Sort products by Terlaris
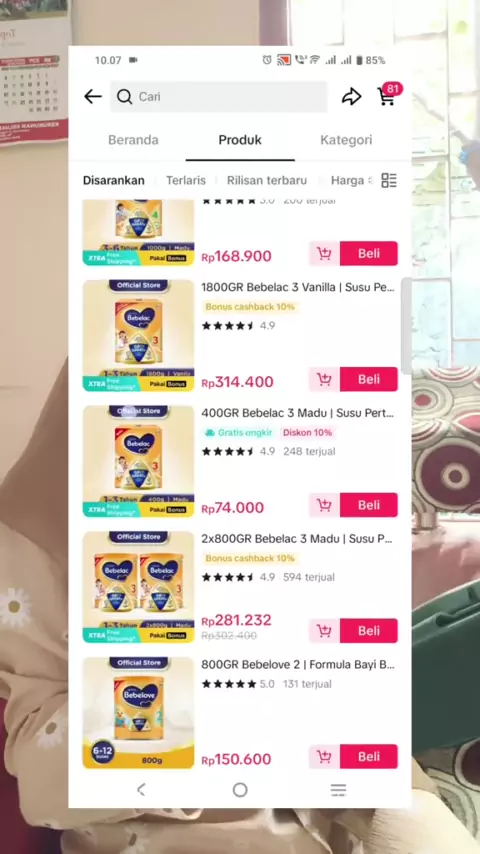The image size is (480, 854). [x=186, y=180]
